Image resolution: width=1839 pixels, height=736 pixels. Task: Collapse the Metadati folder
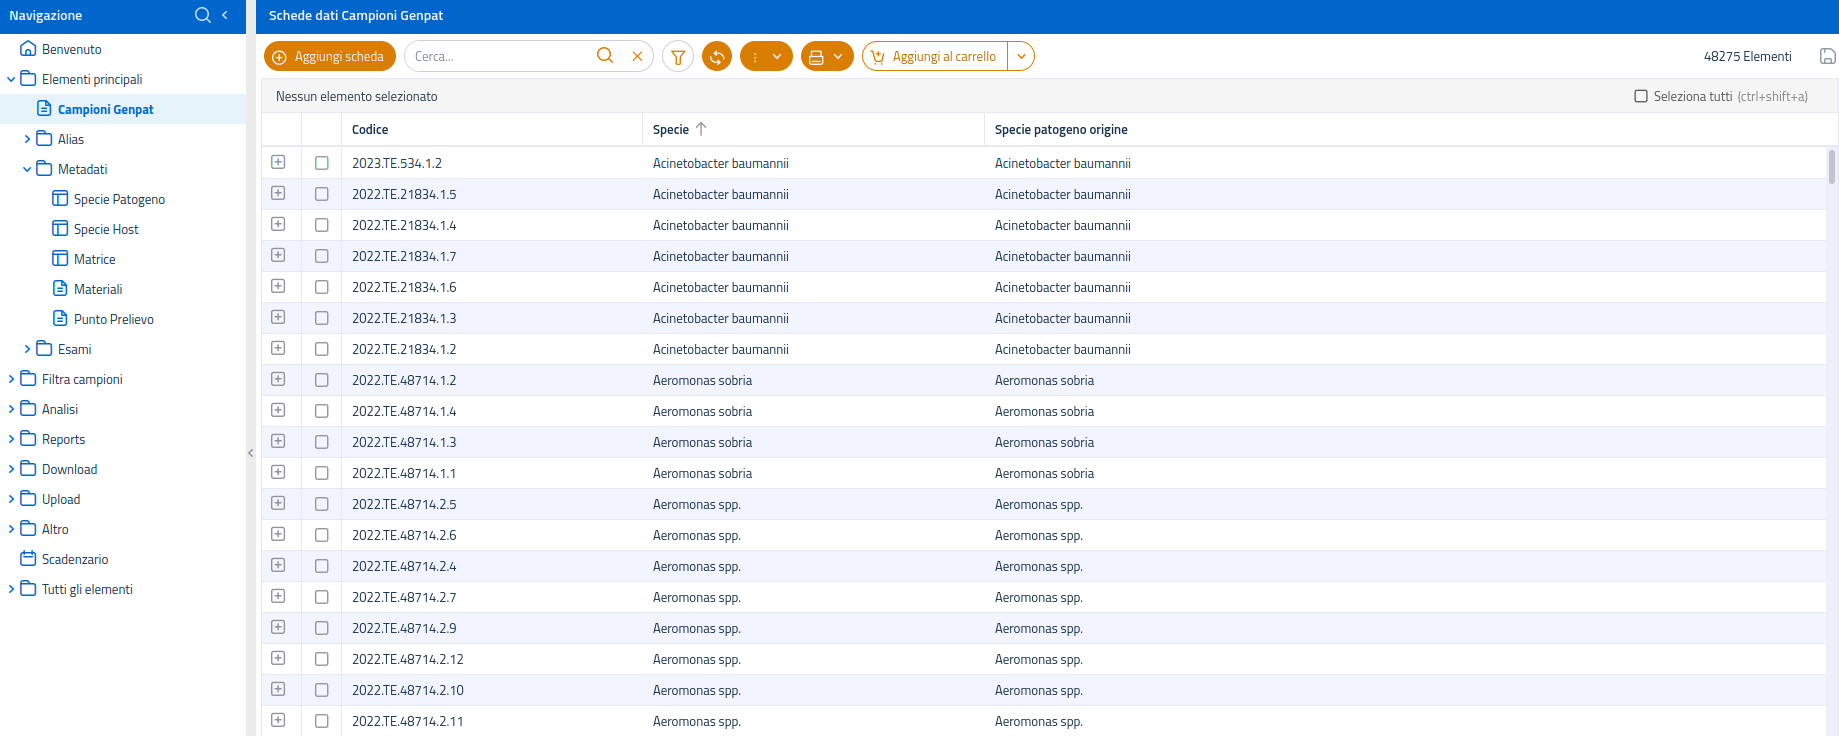pos(27,169)
